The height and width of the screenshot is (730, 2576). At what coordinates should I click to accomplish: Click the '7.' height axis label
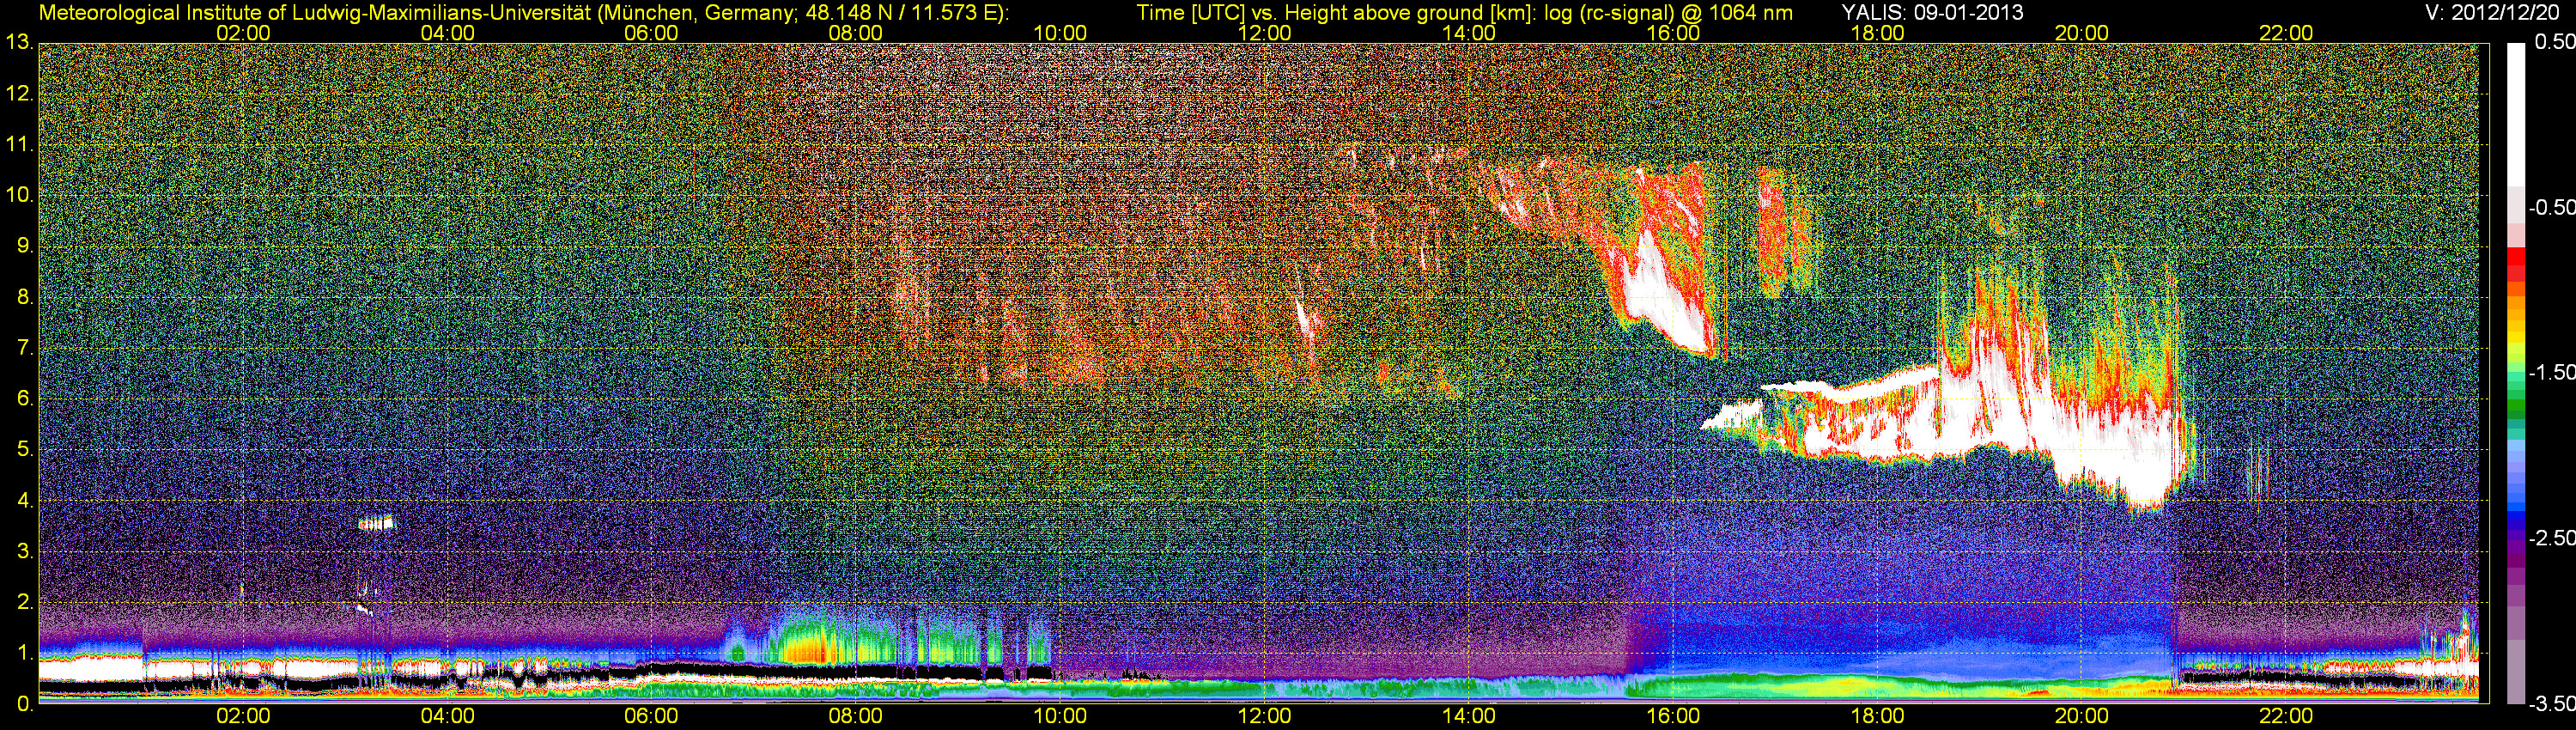(x=24, y=349)
